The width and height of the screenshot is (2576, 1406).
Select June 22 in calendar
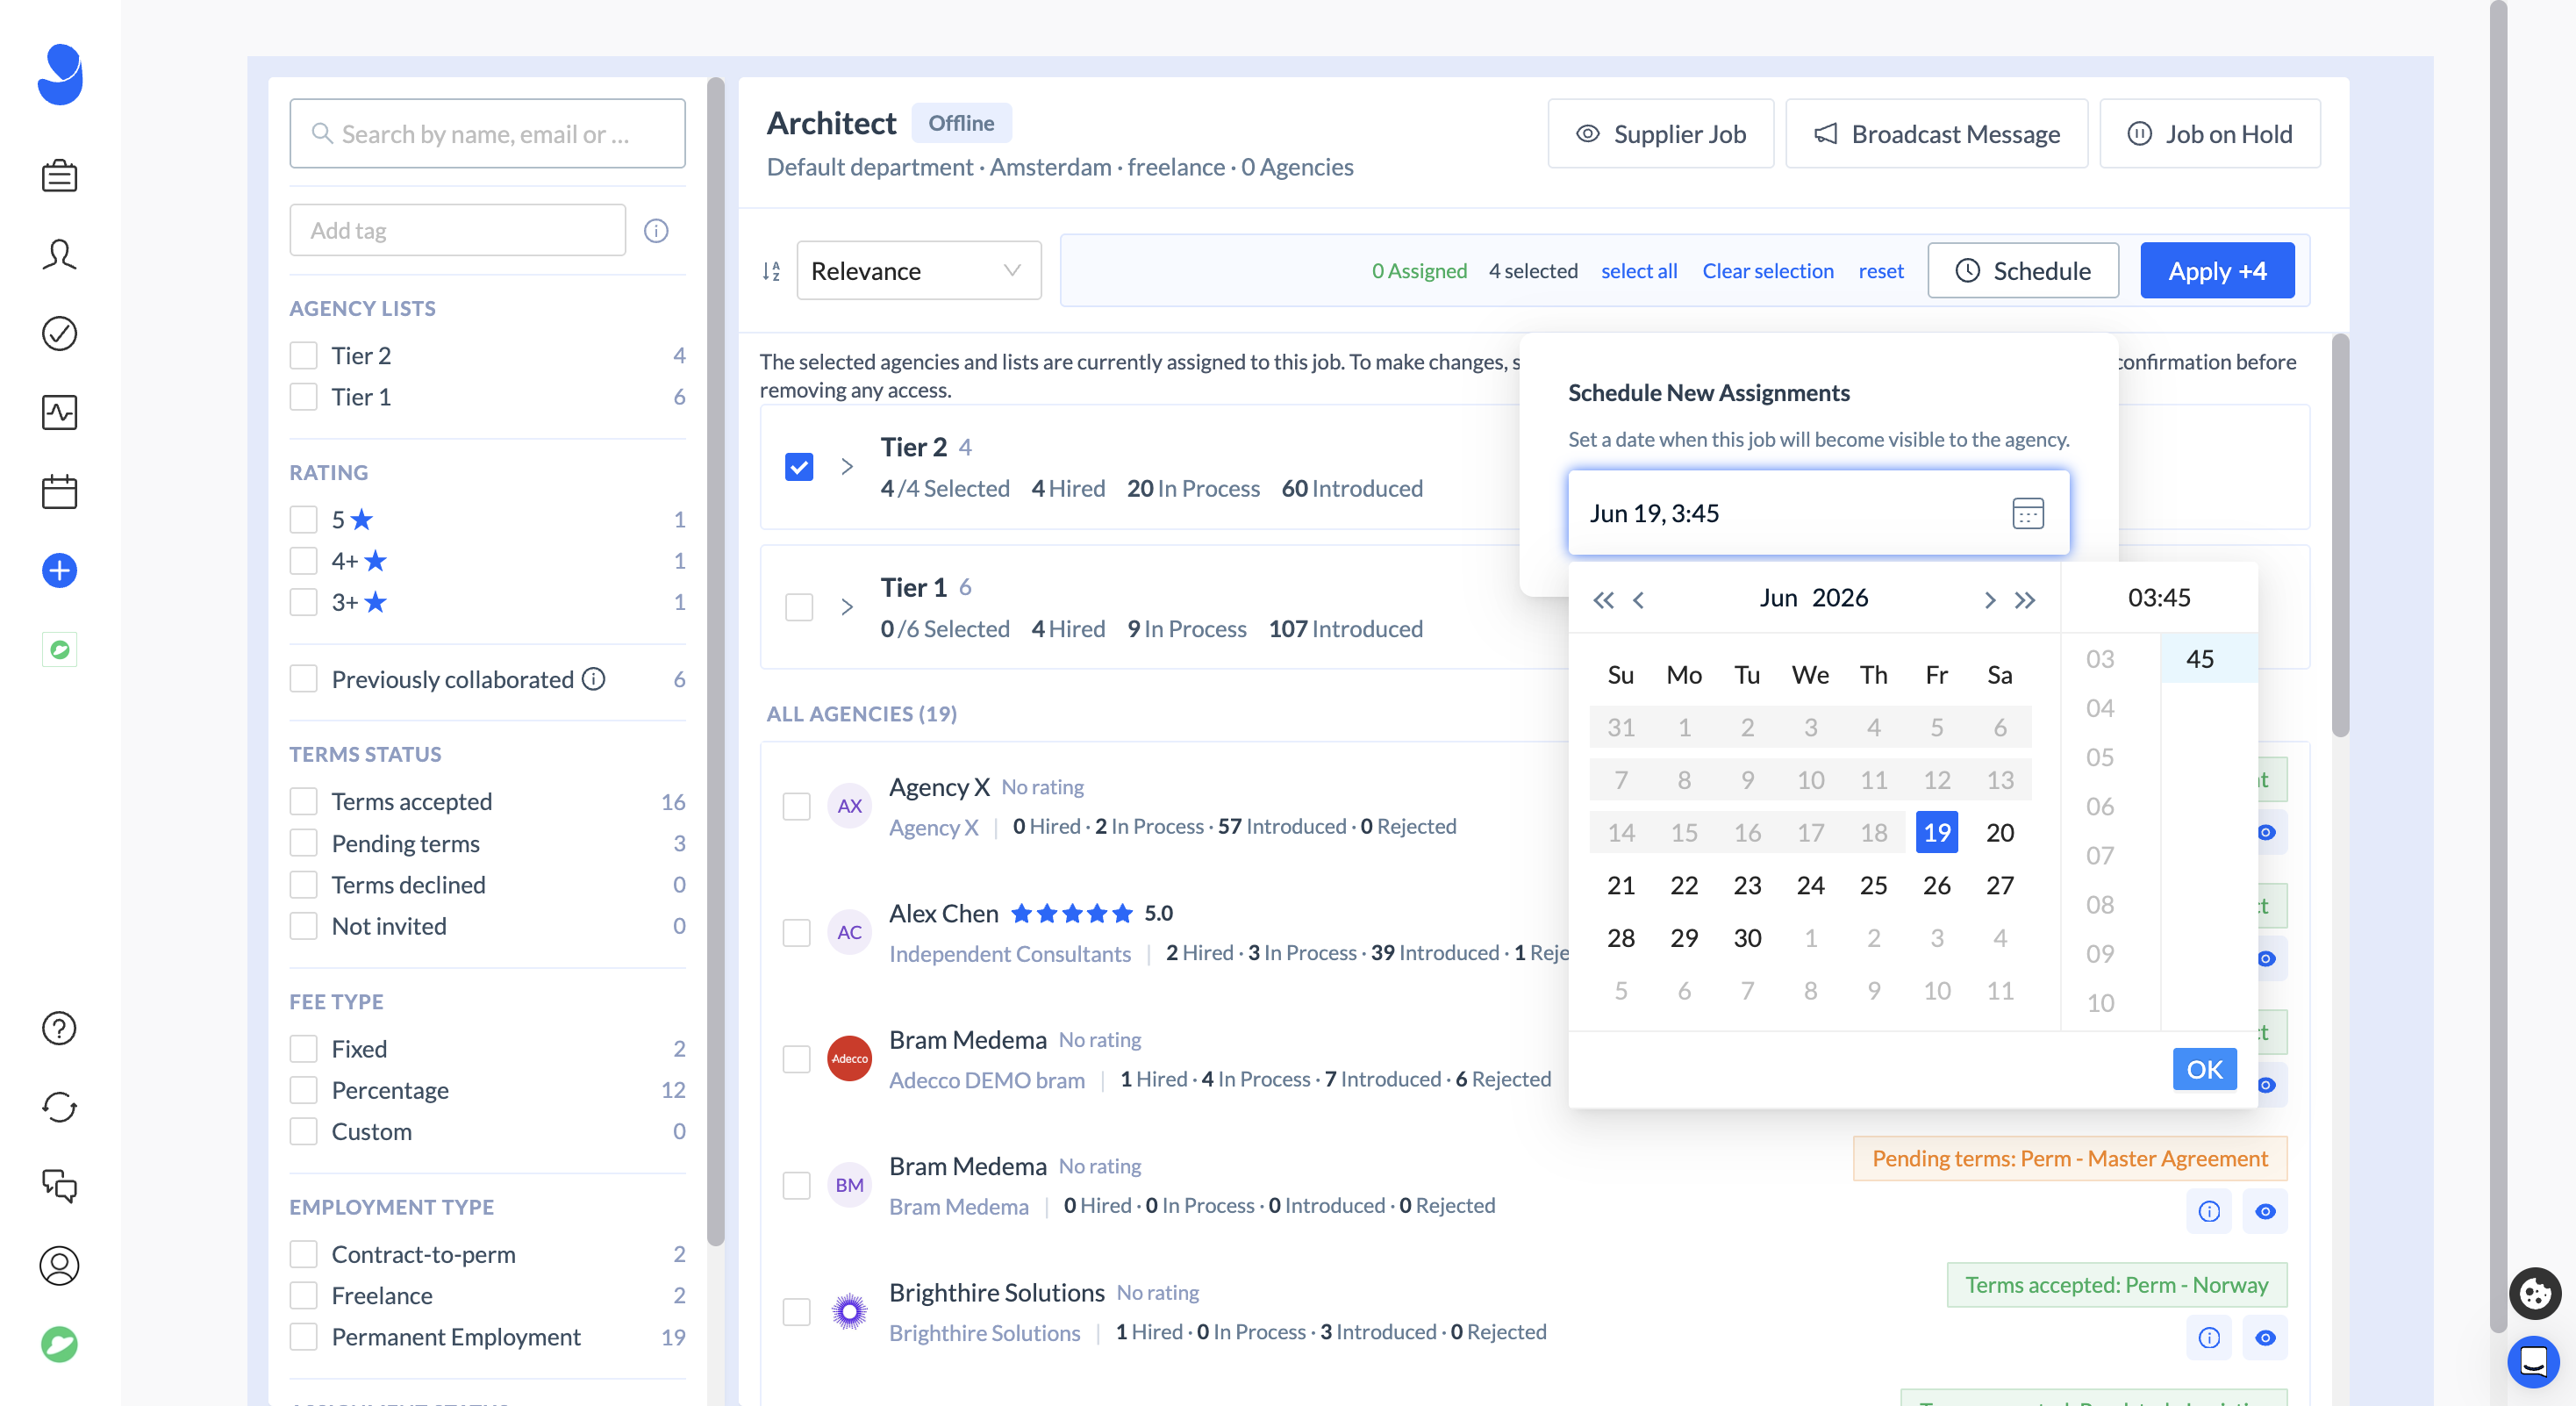1684,885
